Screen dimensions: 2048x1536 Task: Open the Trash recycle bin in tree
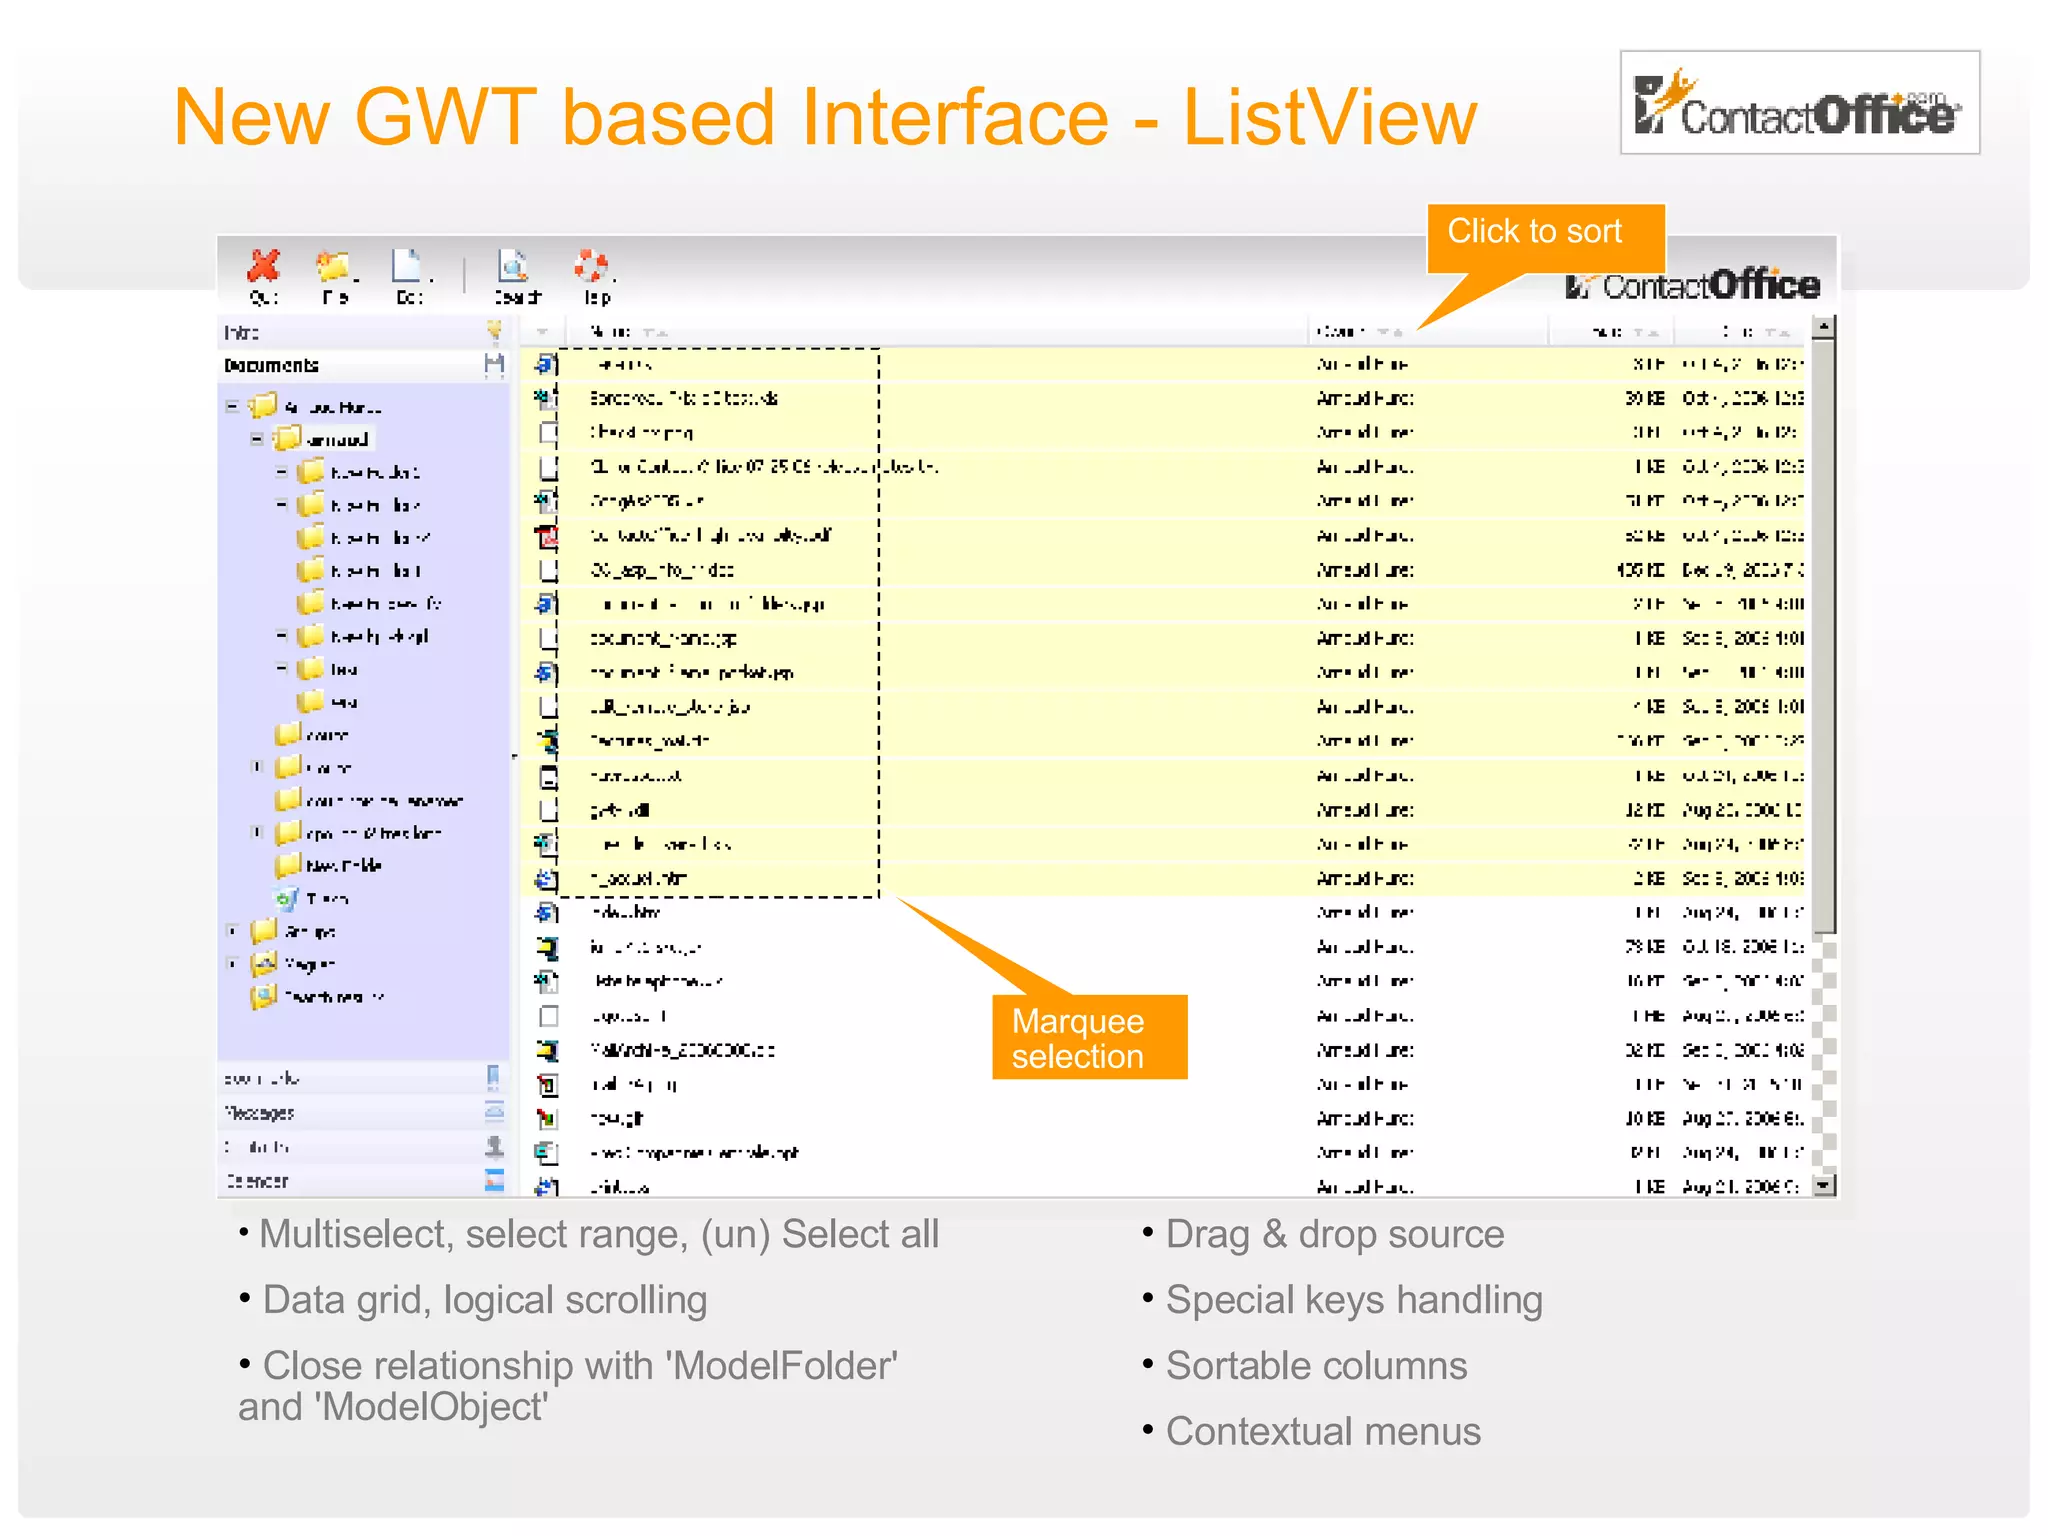287,898
